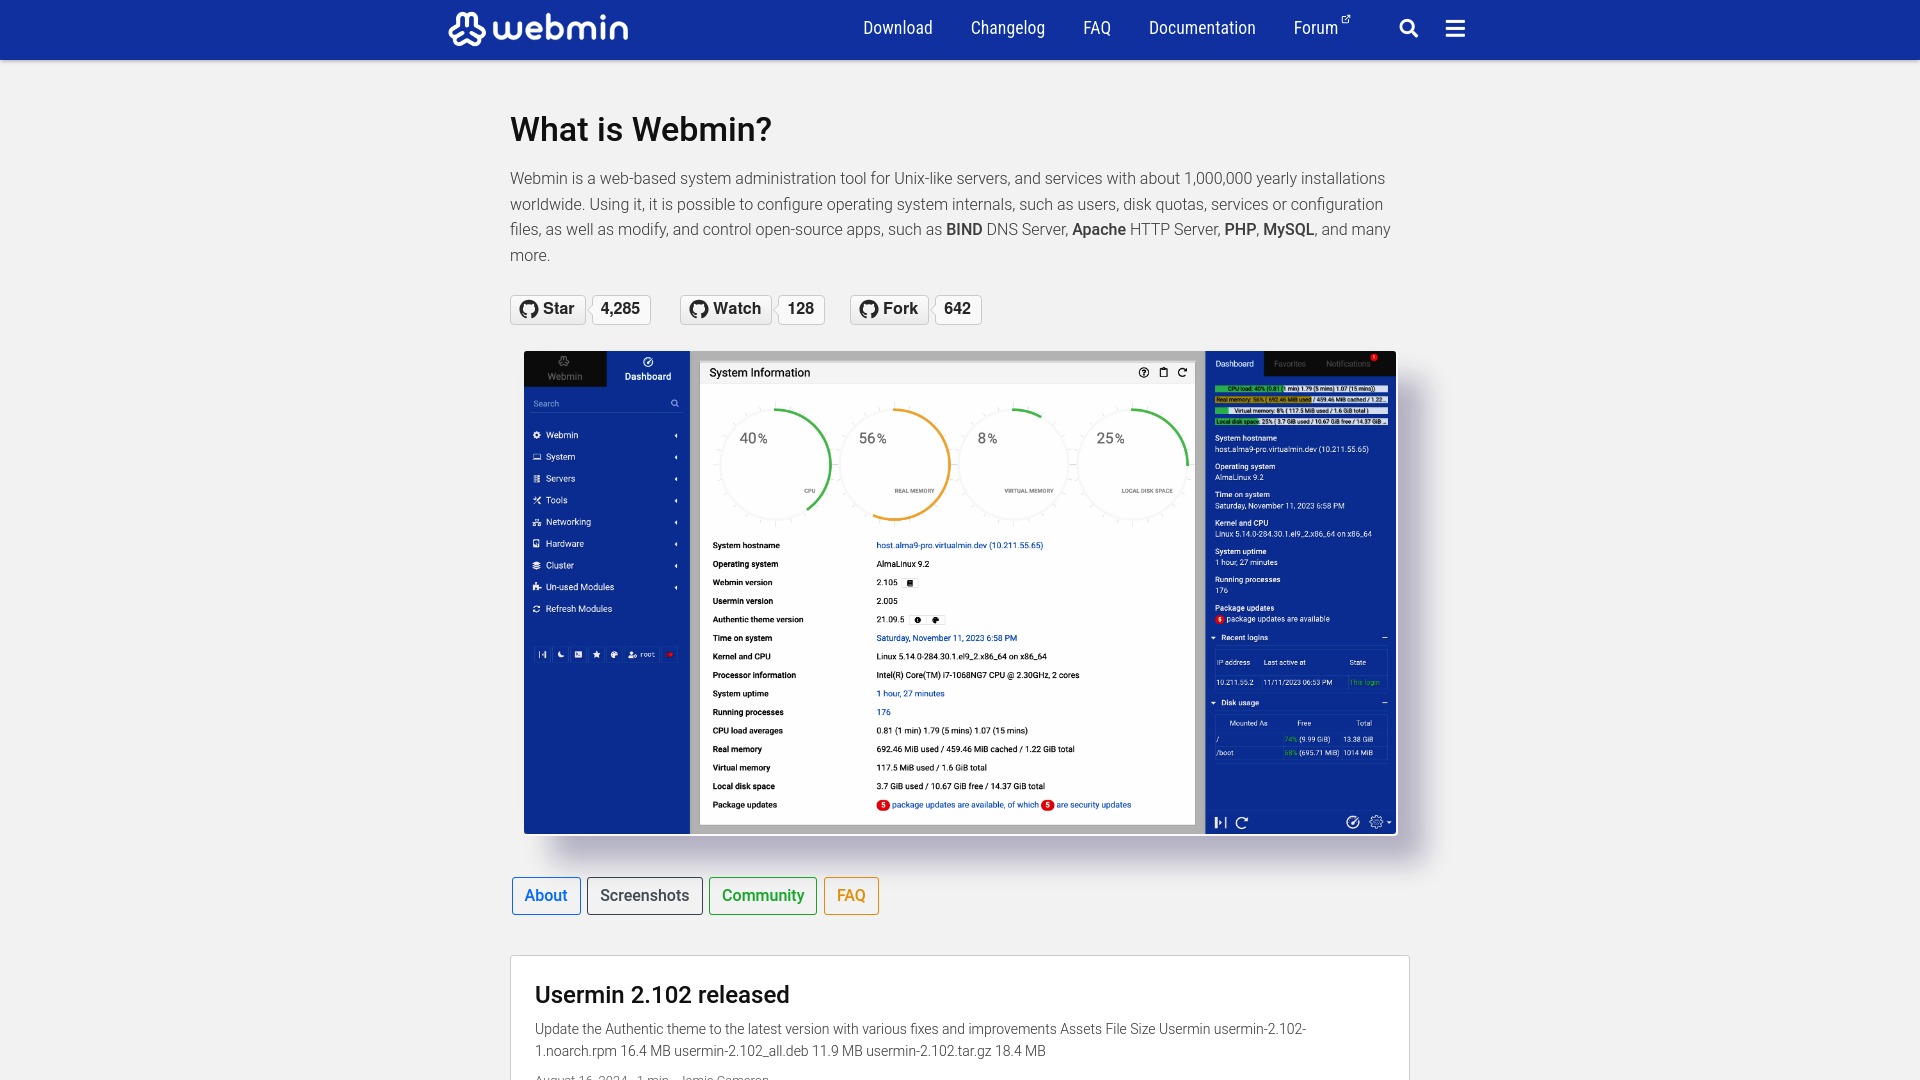Click the bold word PHP
1920x1080 pixels.
[1240, 230]
